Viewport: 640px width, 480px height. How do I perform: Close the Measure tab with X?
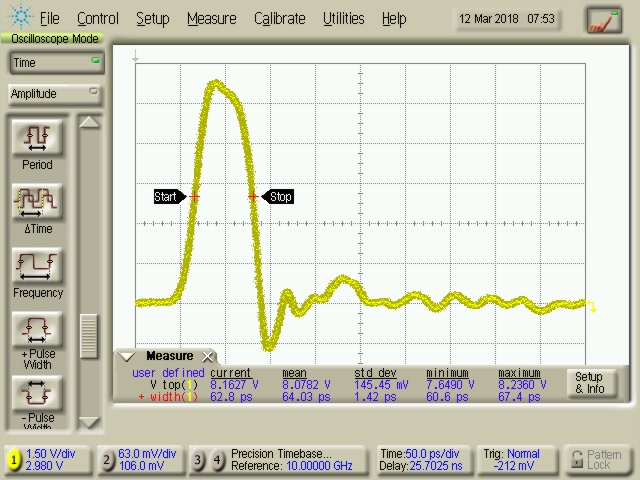208,357
